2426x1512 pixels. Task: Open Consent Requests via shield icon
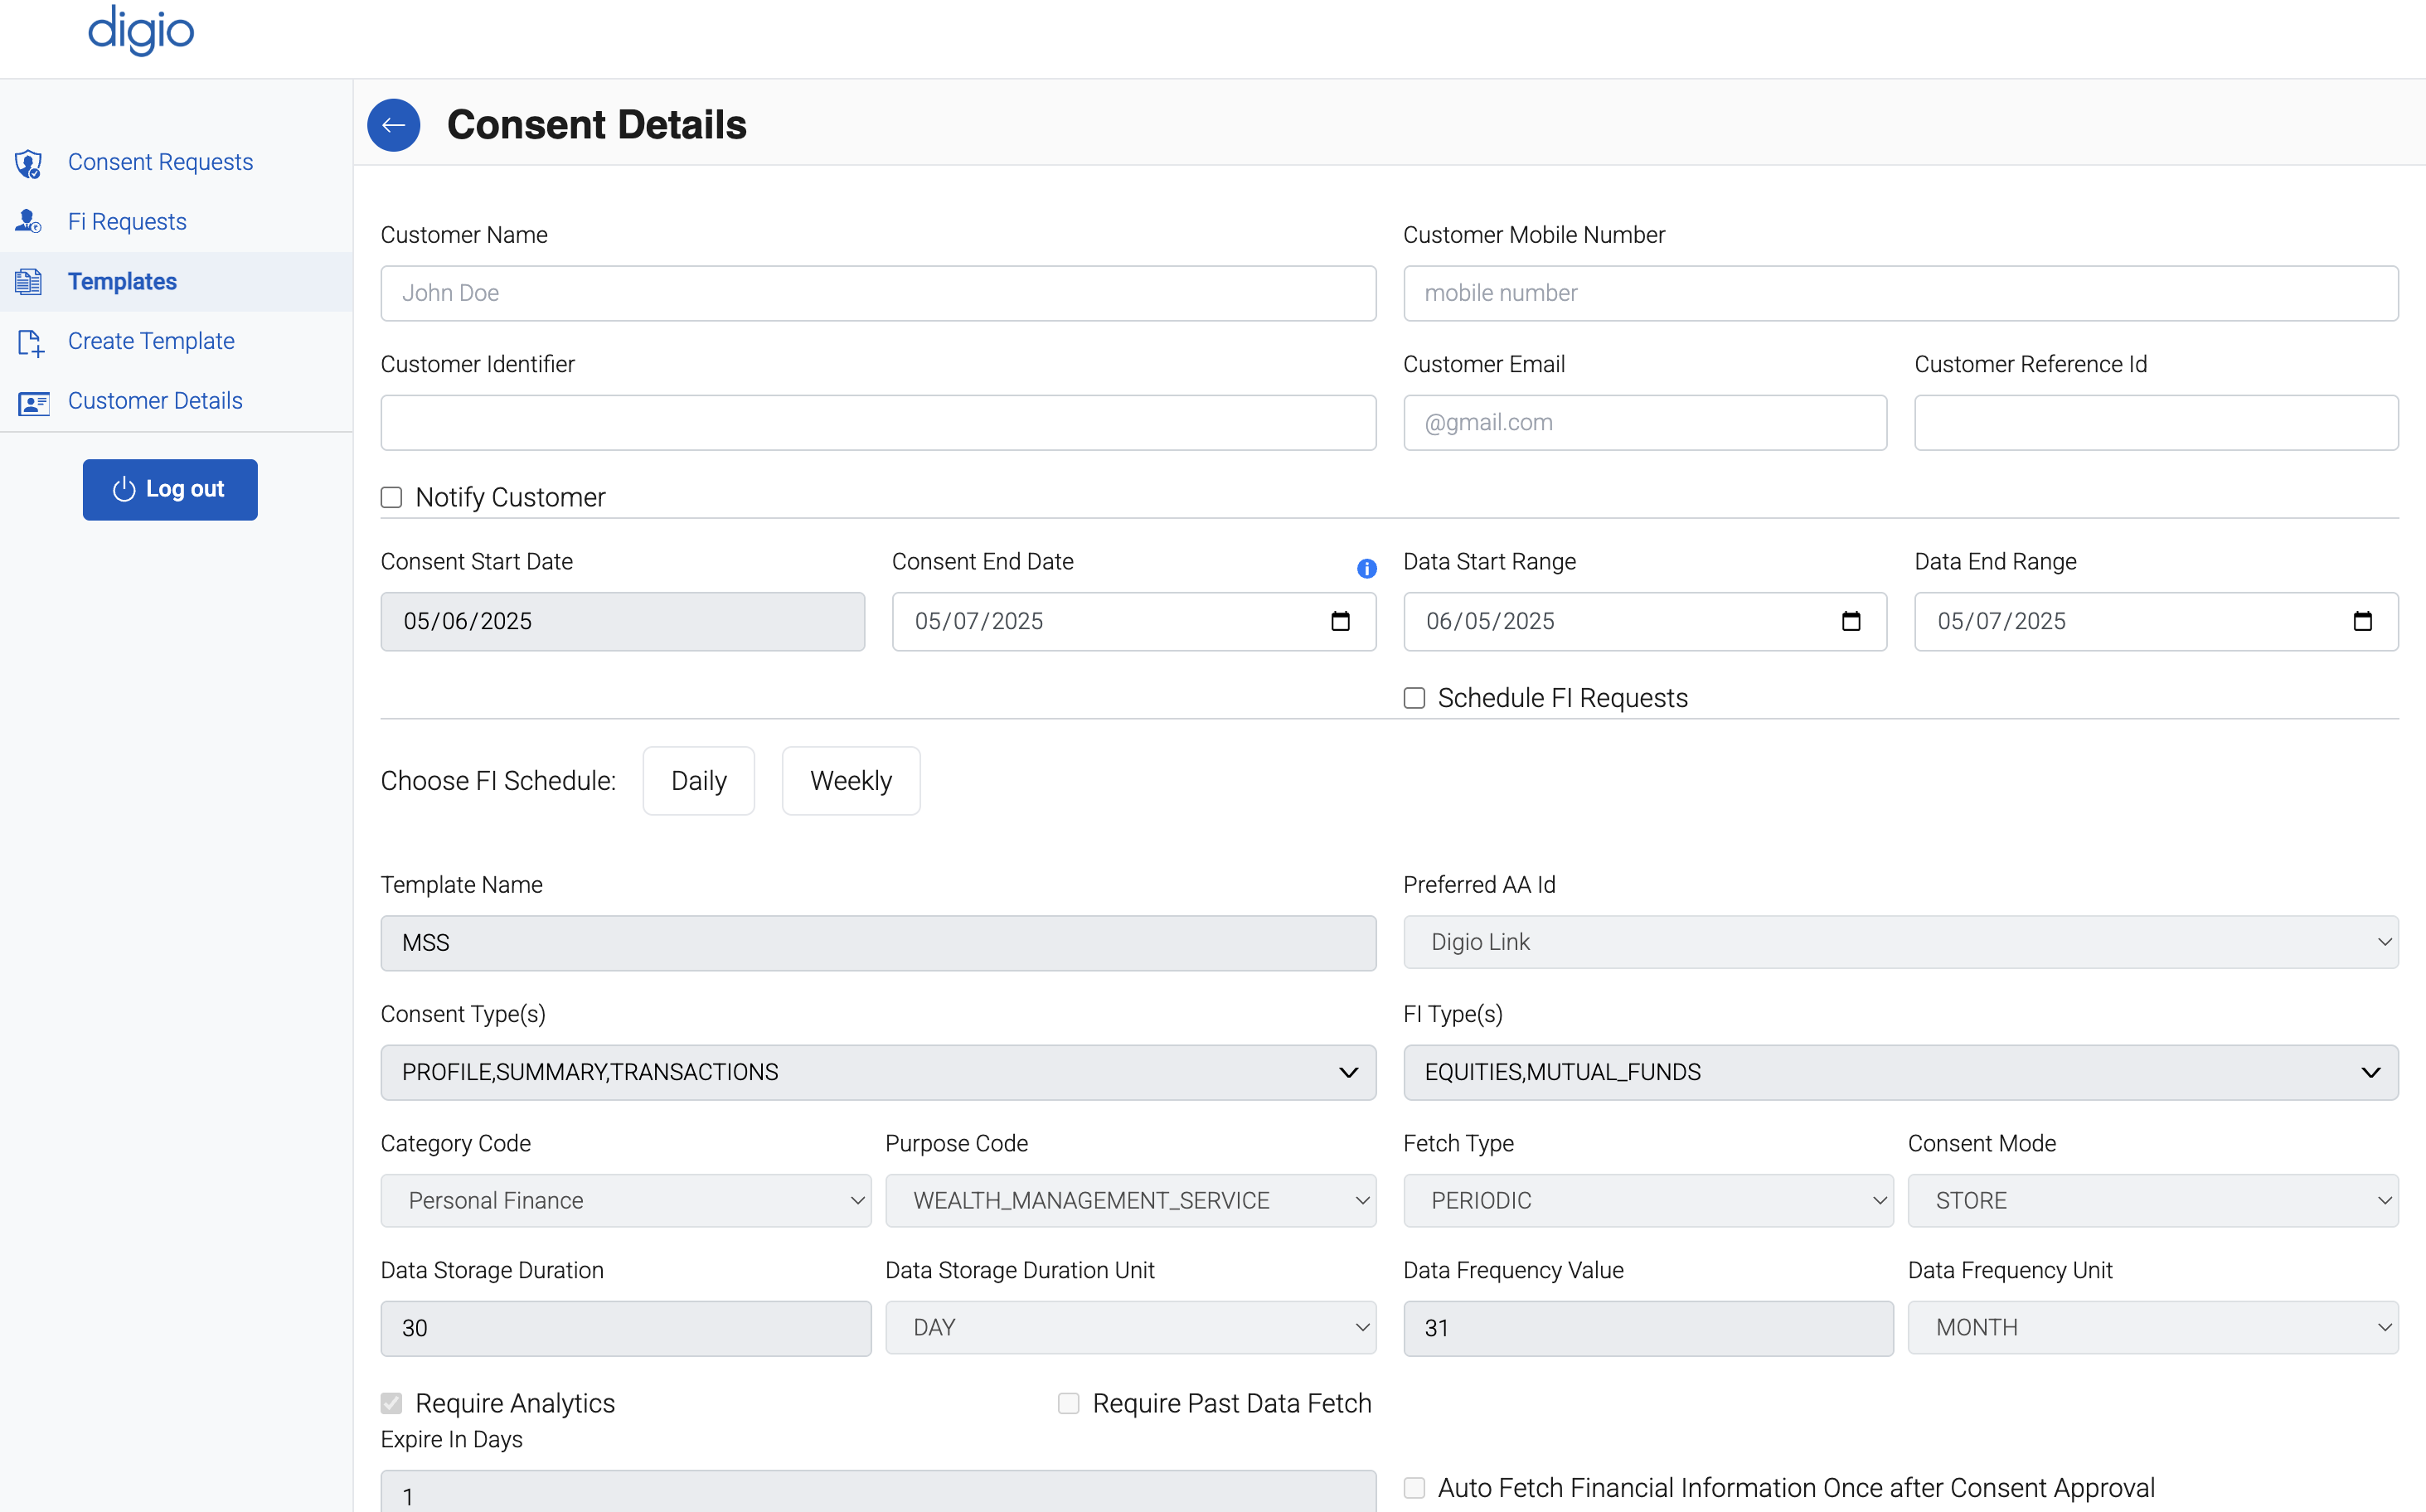coord(29,163)
